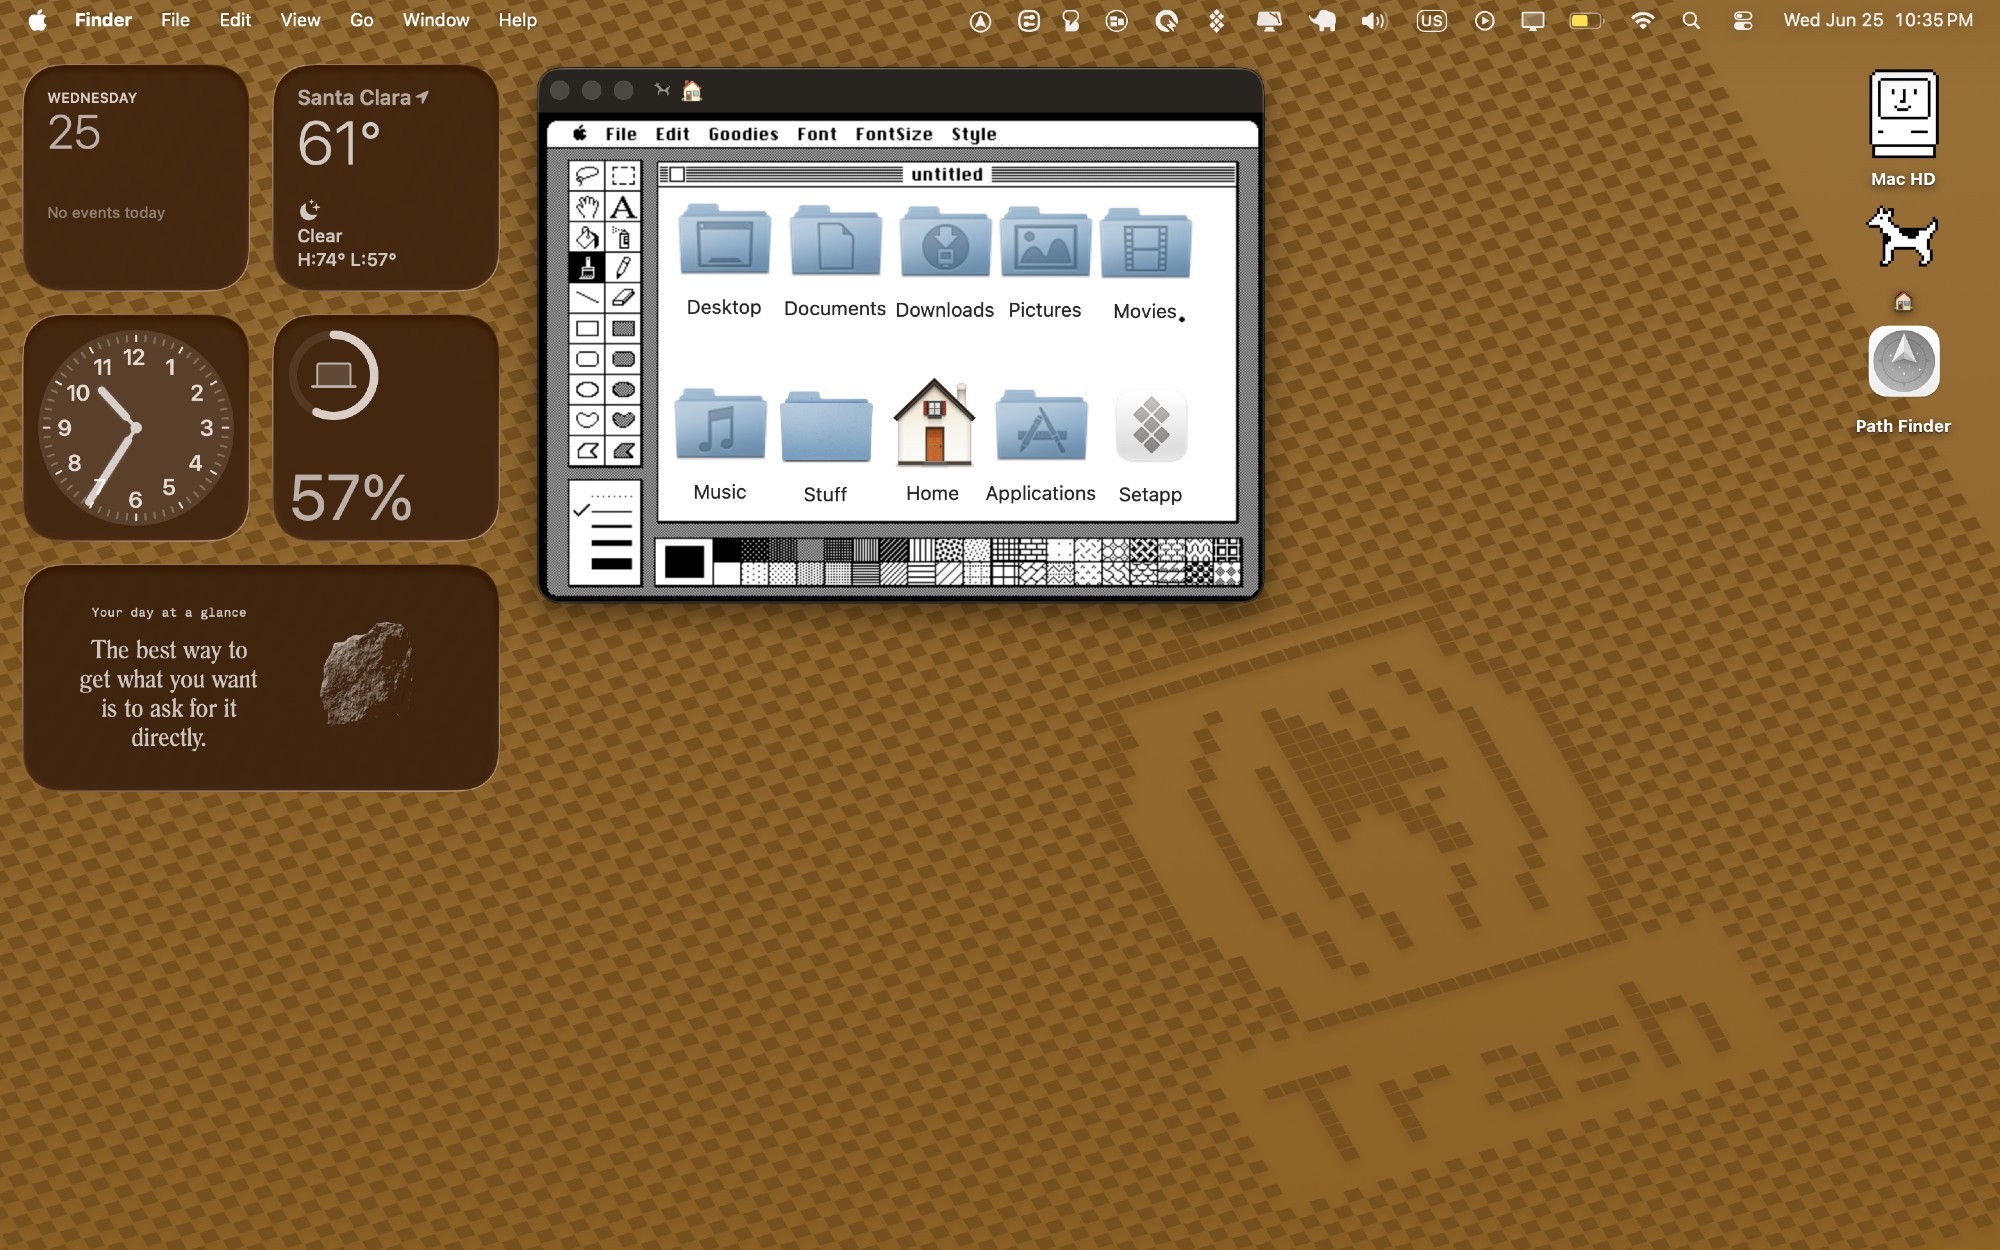2000x1250 pixels.
Task: Select the Lasso tool
Action: coord(587,176)
